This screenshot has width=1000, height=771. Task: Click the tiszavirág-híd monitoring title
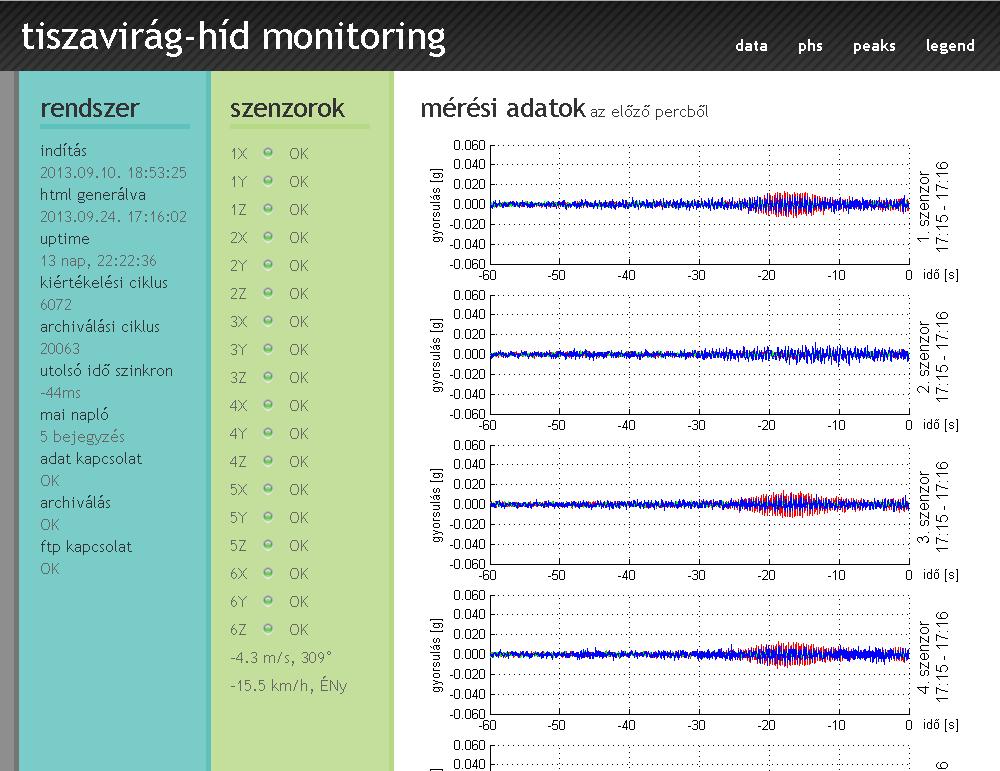click(233, 37)
